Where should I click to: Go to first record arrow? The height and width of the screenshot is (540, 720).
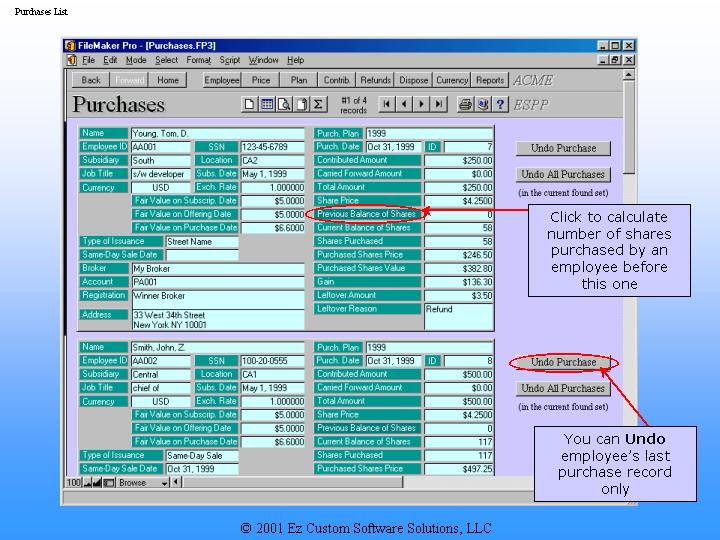tap(387, 104)
